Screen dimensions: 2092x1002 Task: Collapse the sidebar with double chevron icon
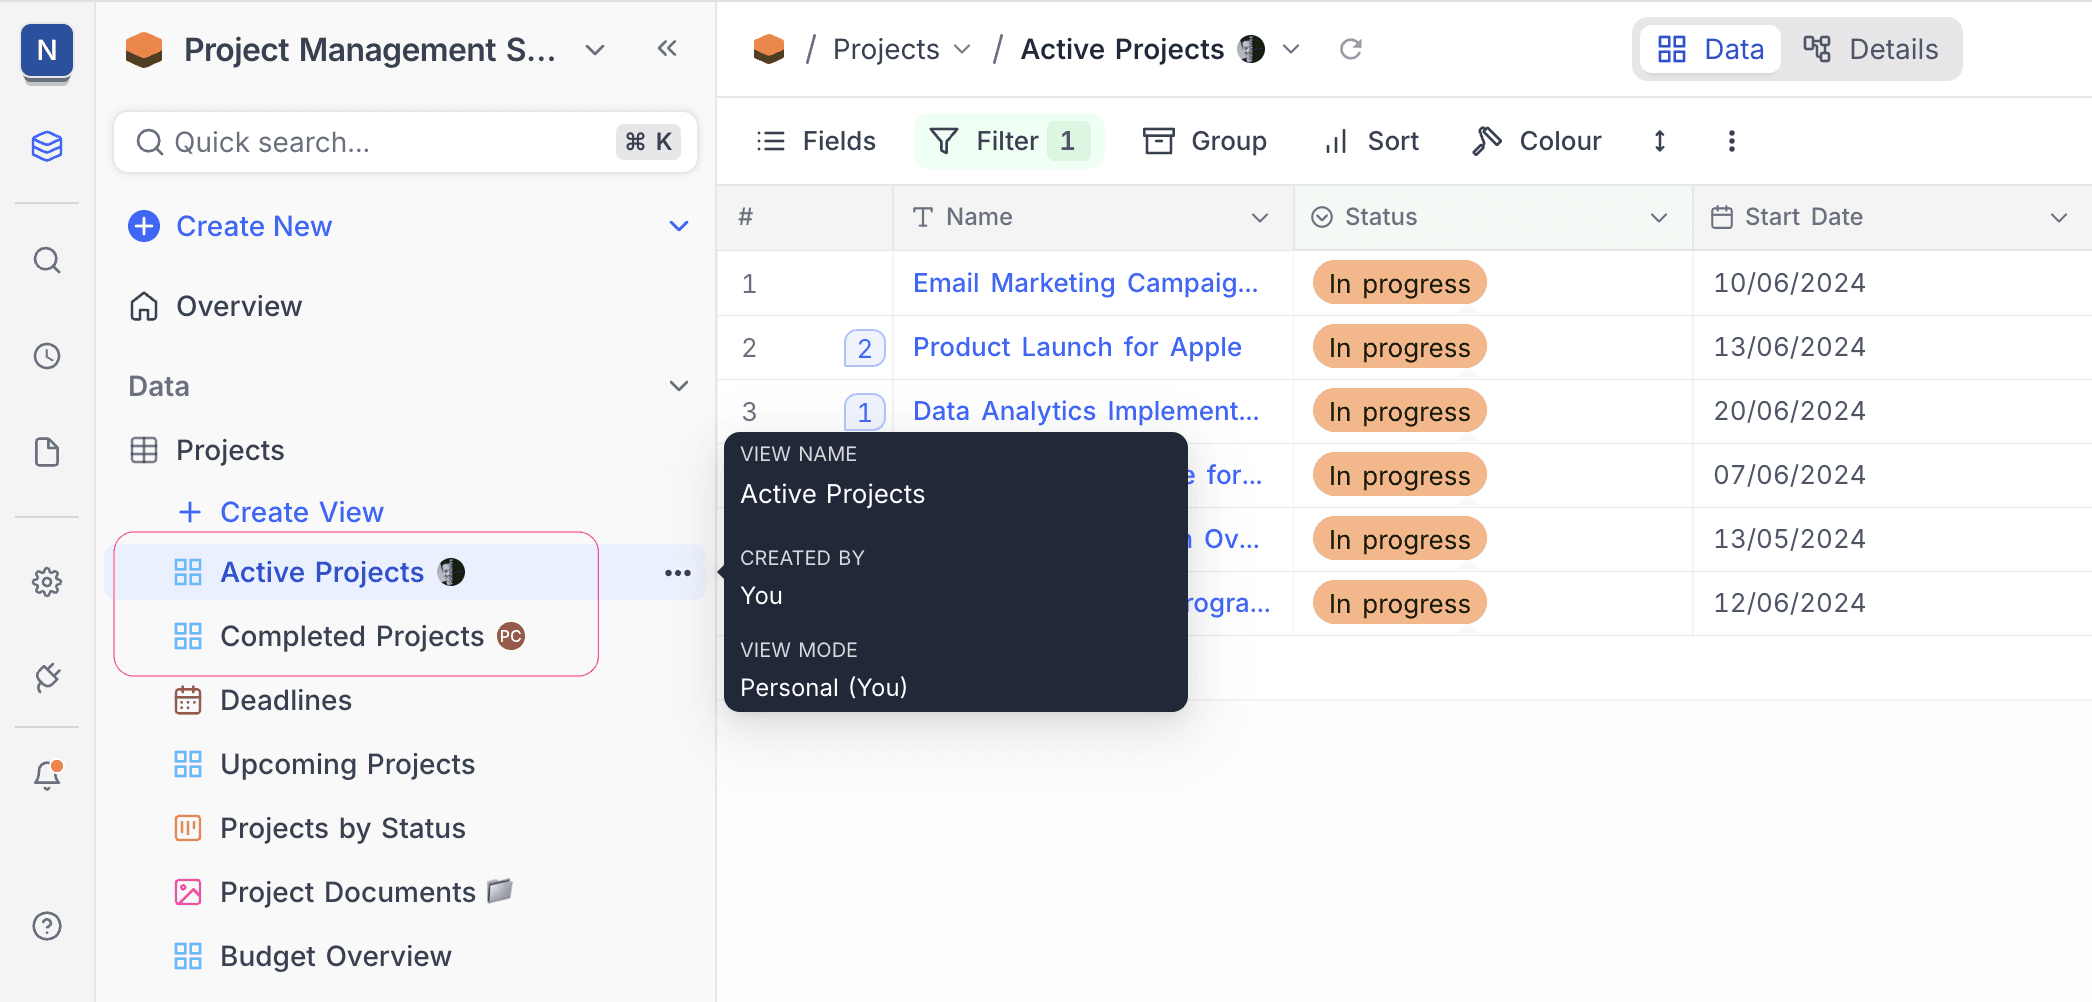pos(667,49)
